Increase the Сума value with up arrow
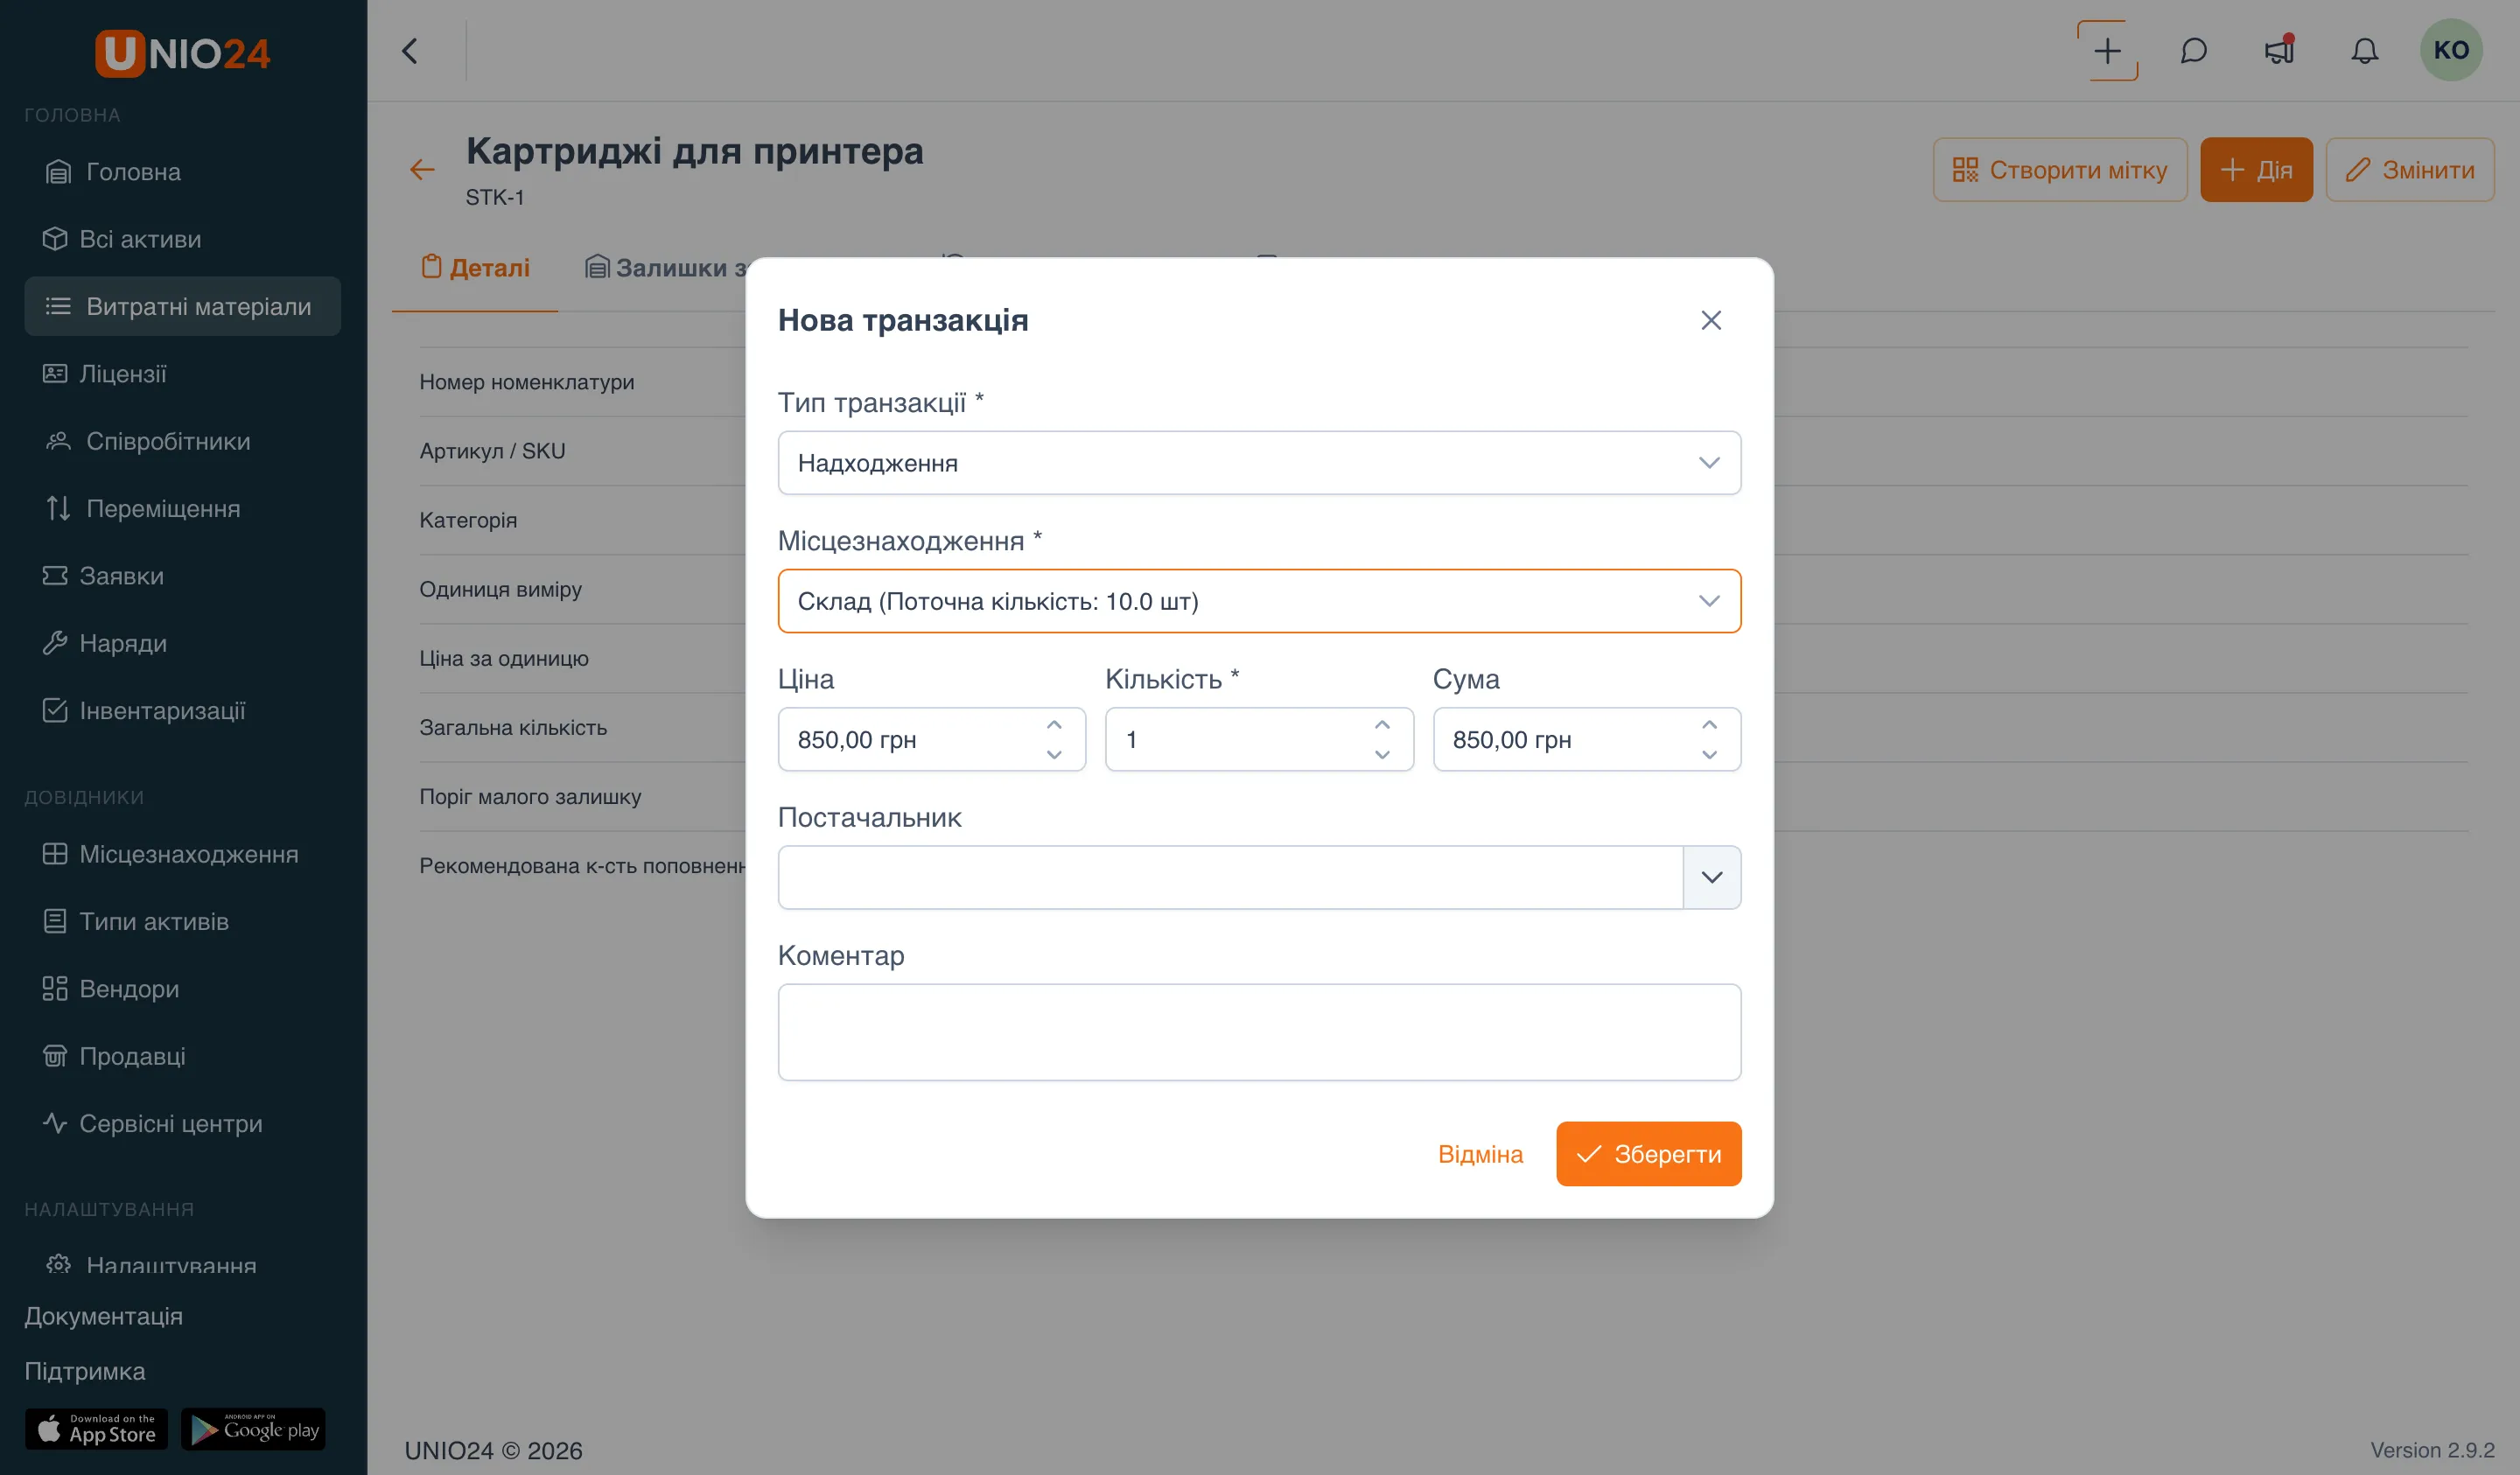Viewport: 2520px width, 1475px height. click(x=1709, y=725)
